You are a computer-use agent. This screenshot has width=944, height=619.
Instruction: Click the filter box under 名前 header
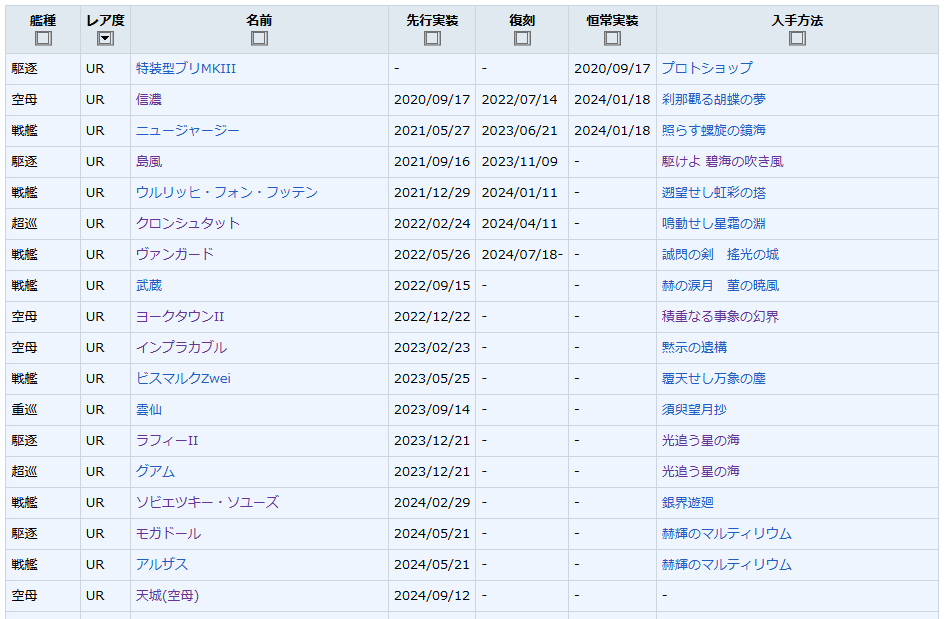click(x=259, y=39)
